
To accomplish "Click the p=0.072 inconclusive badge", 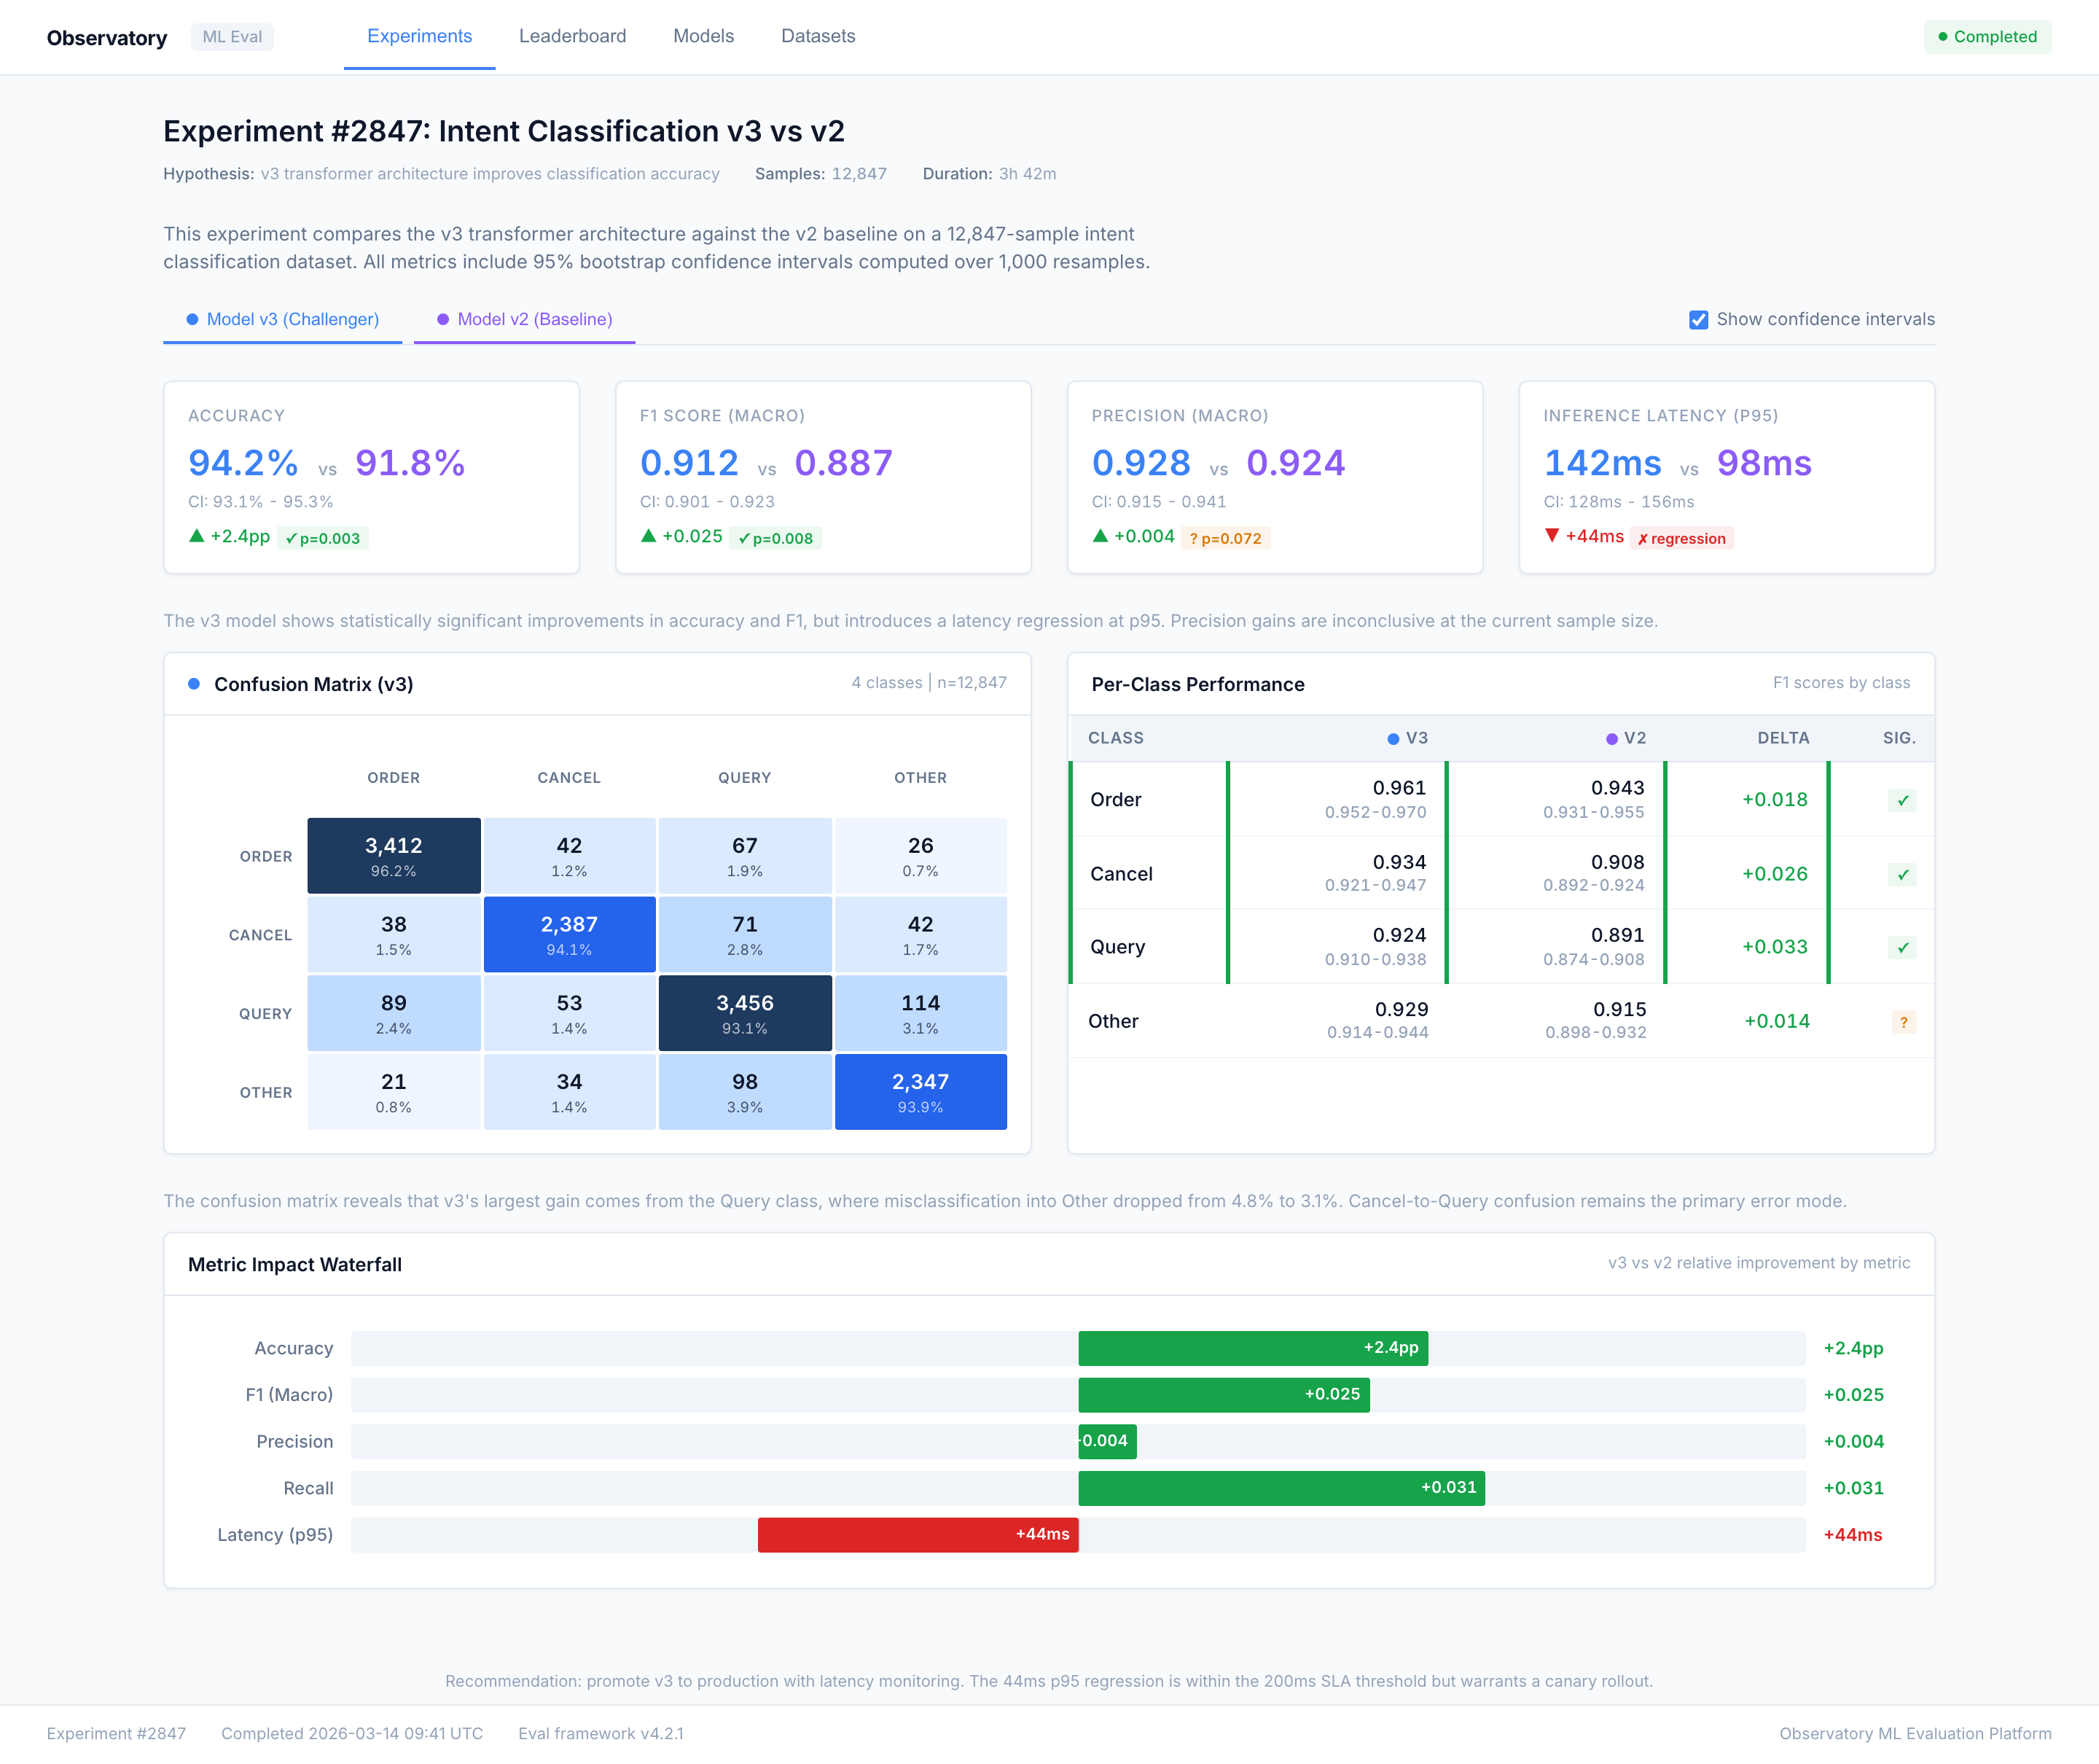I will [x=1225, y=538].
